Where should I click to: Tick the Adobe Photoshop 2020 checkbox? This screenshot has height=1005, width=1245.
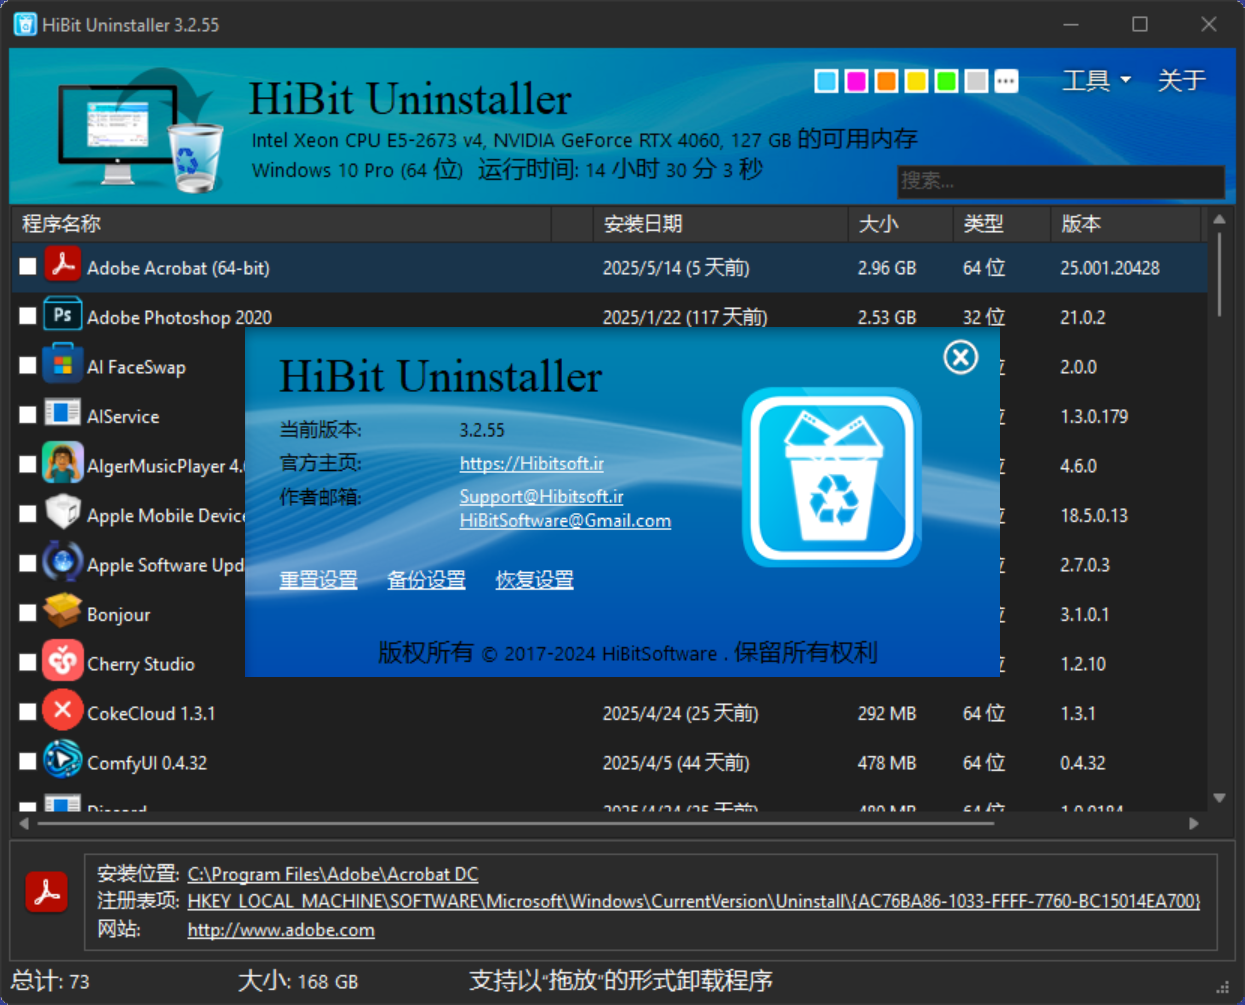click(x=28, y=316)
